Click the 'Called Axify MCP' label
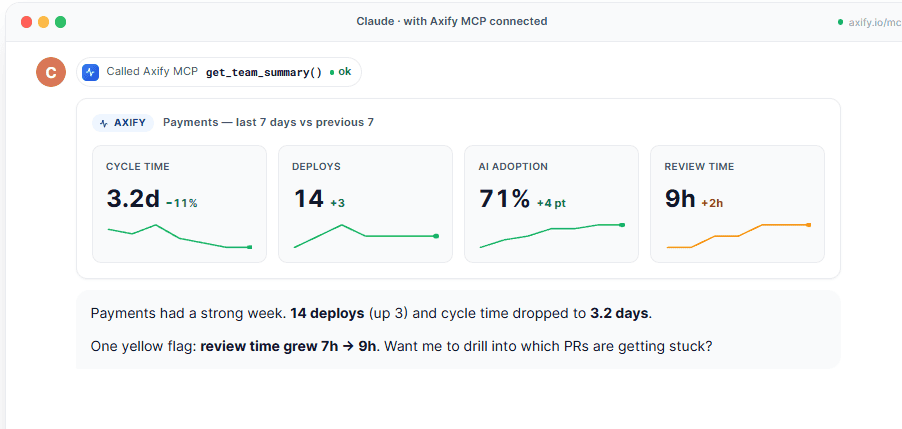This screenshot has width=902, height=429. [152, 72]
